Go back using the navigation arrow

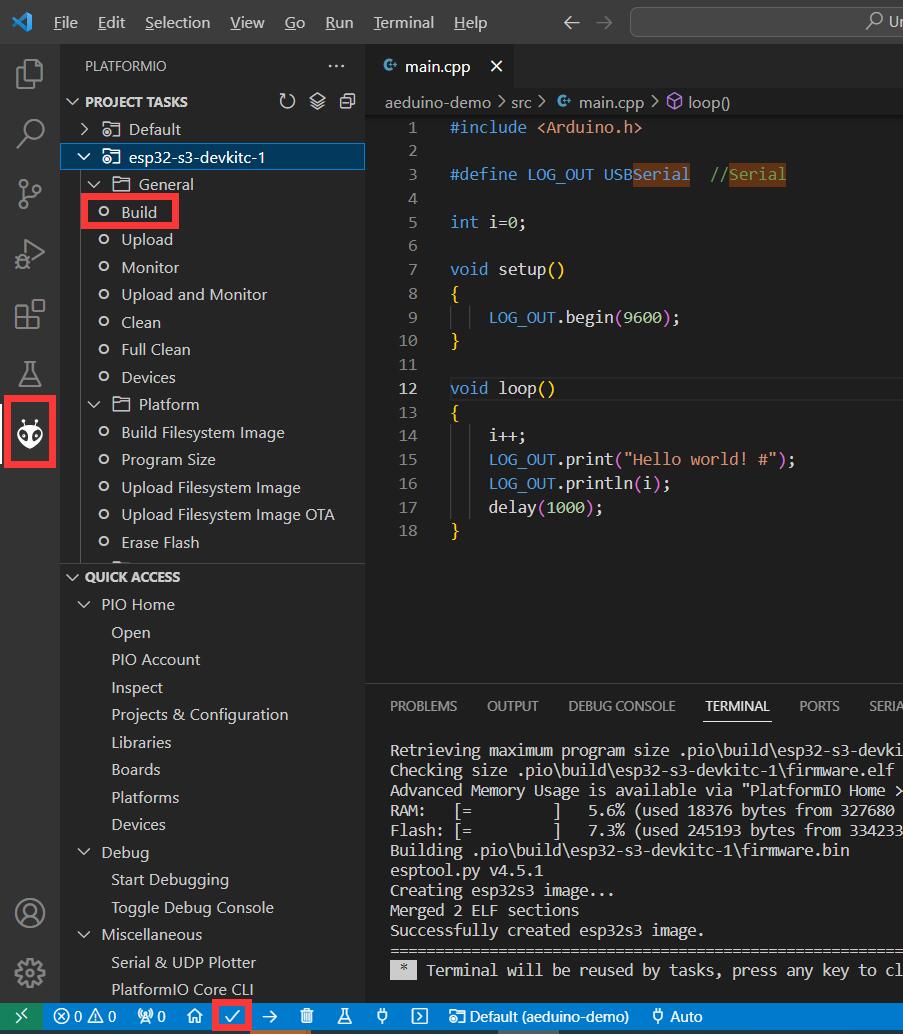(x=571, y=23)
